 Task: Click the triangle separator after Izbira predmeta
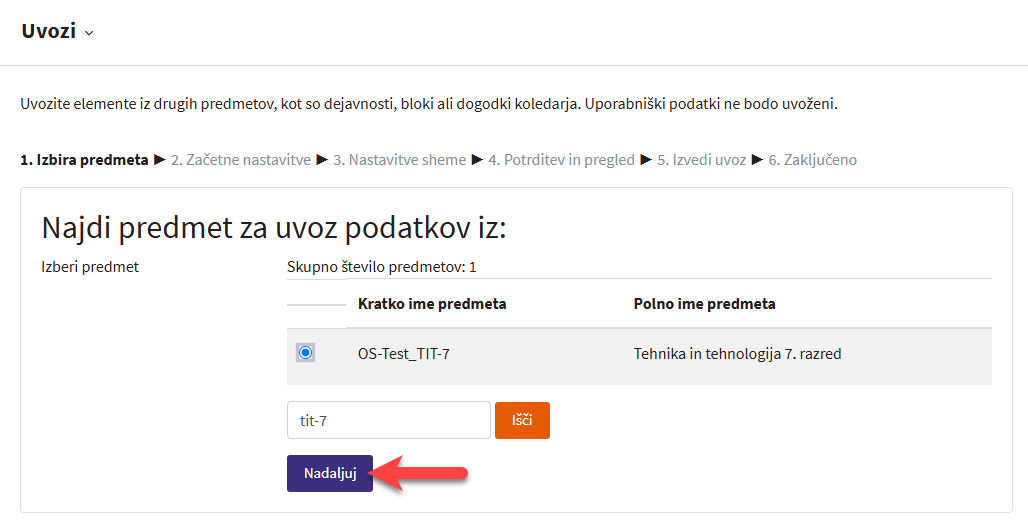coord(159,160)
